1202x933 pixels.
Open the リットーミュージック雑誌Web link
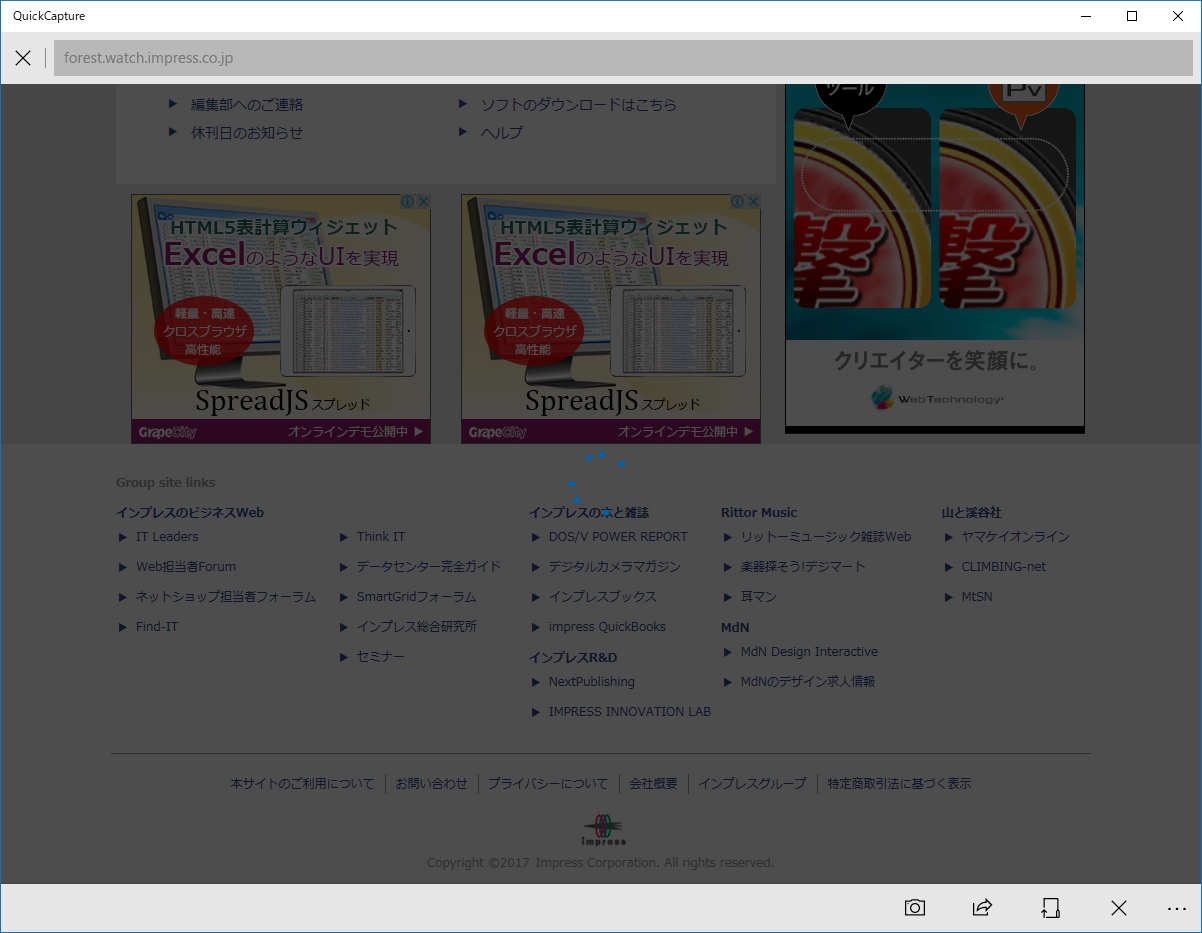click(x=825, y=536)
